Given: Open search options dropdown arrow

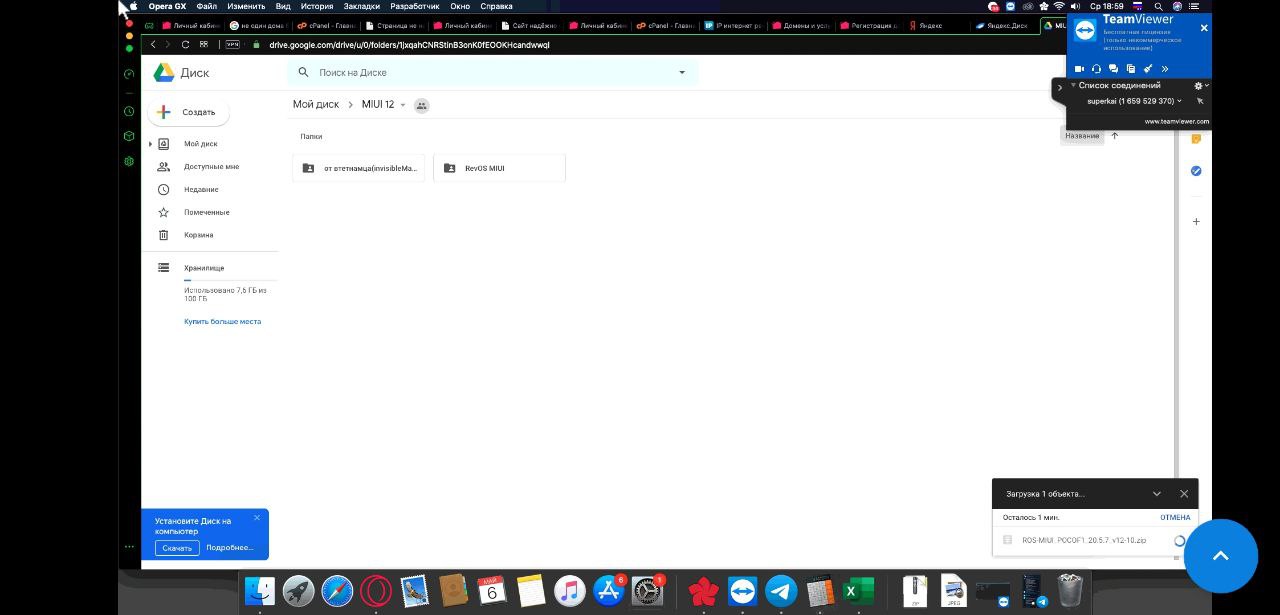Looking at the screenshot, I should click(683, 72).
